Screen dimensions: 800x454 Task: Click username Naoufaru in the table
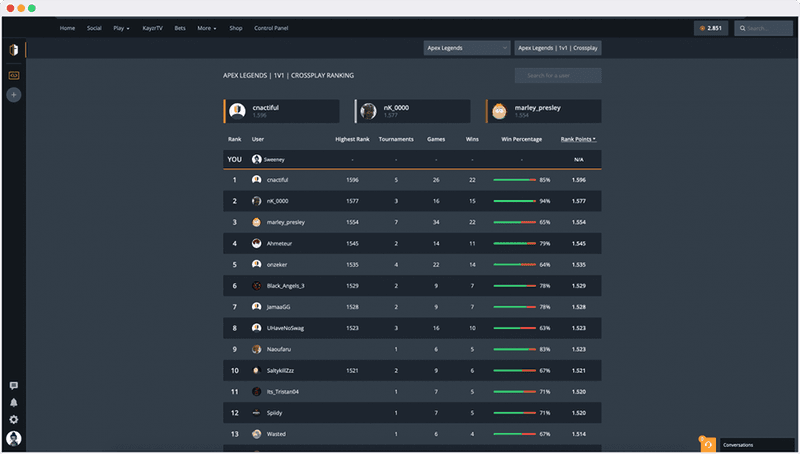(x=279, y=349)
